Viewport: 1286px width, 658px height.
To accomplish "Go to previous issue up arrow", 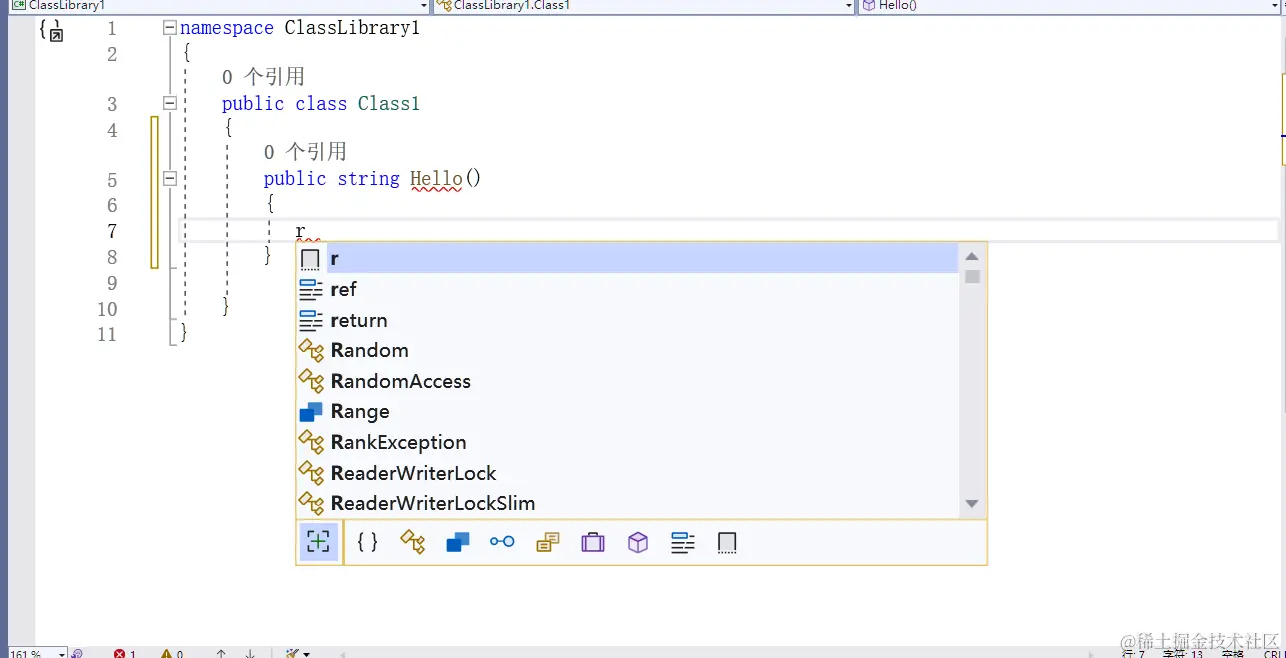I will tap(221, 654).
